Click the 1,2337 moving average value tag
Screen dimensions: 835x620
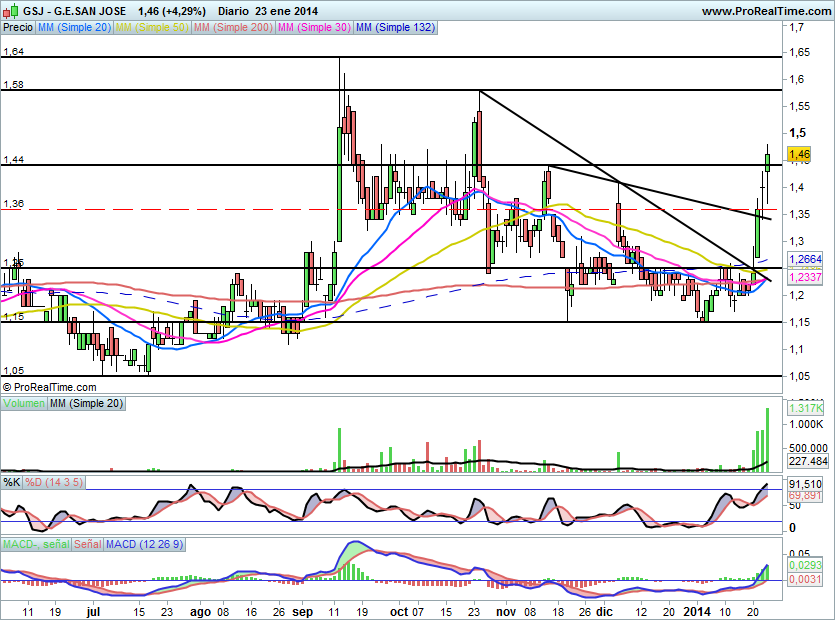(x=804, y=276)
